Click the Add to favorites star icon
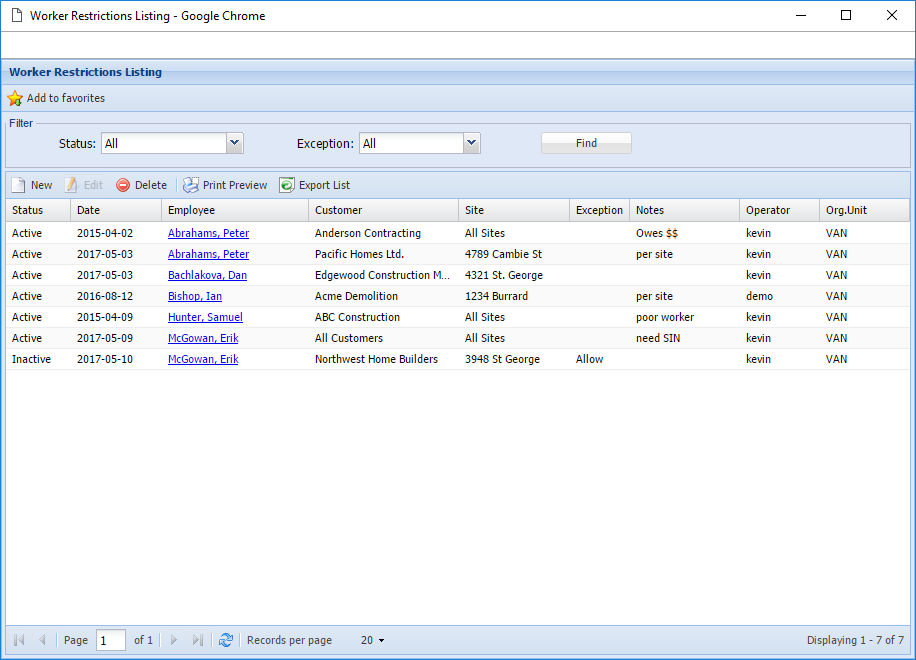The width and height of the screenshot is (916, 660). [15, 99]
